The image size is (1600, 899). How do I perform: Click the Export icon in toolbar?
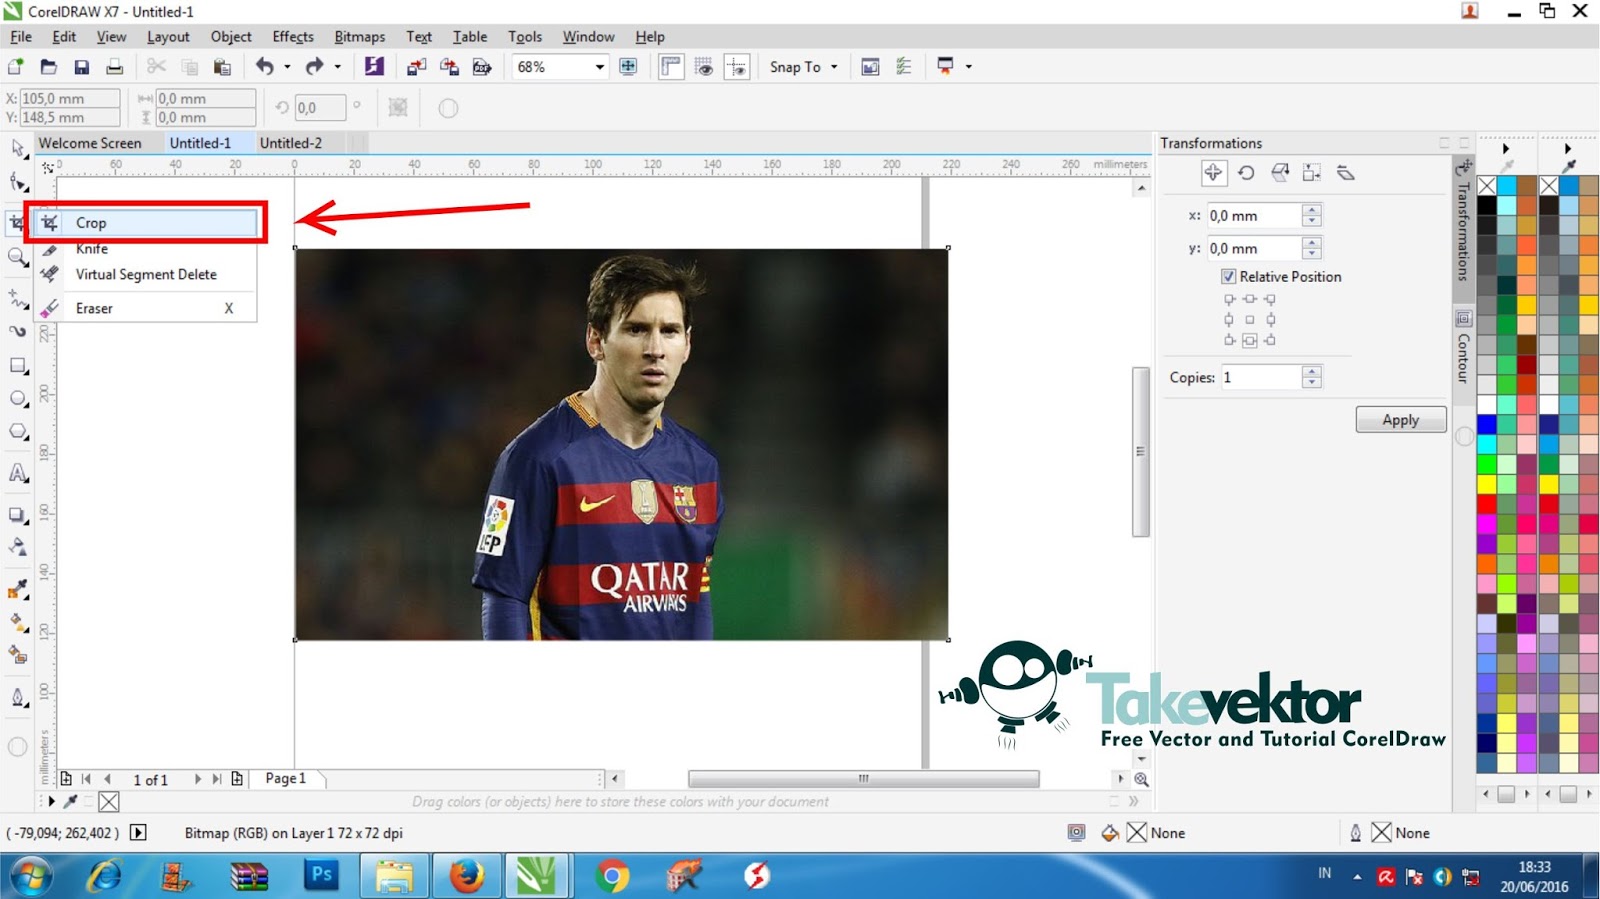point(449,67)
